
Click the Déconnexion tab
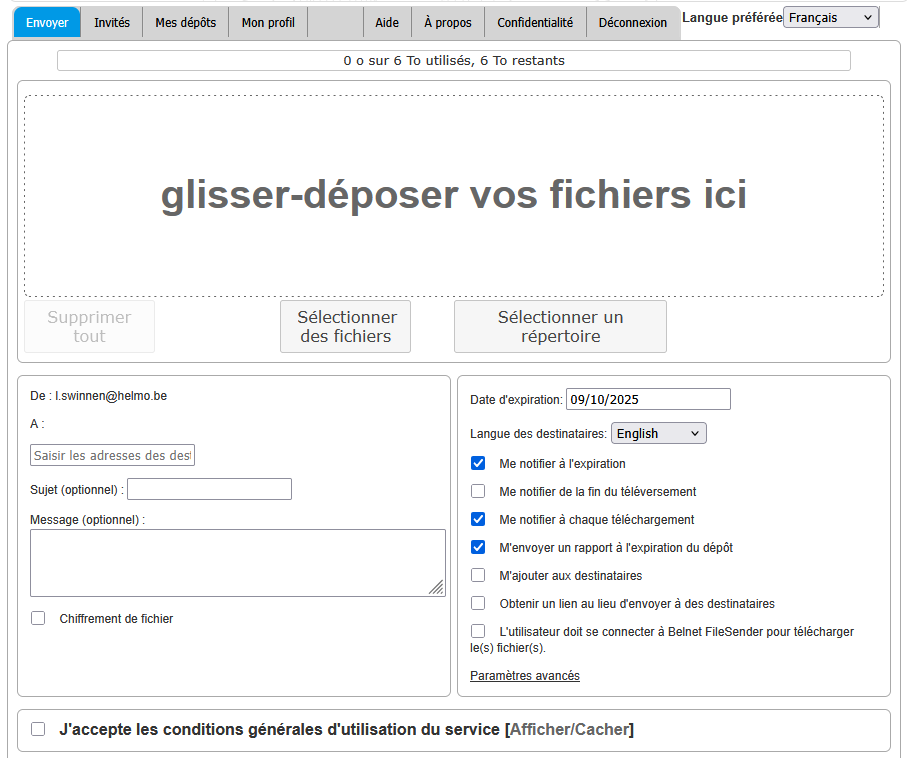632,22
